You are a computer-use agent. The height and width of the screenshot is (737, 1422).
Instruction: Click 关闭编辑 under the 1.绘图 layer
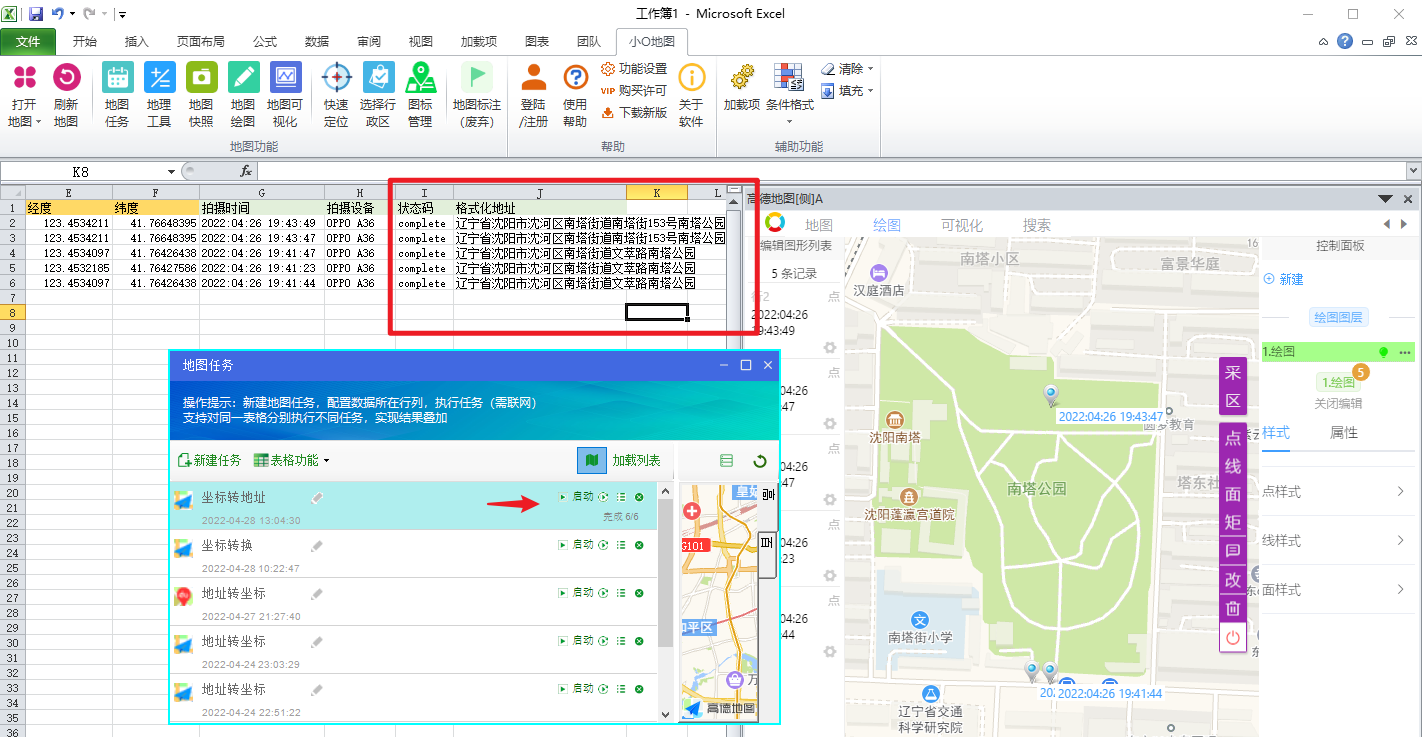(x=1339, y=404)
